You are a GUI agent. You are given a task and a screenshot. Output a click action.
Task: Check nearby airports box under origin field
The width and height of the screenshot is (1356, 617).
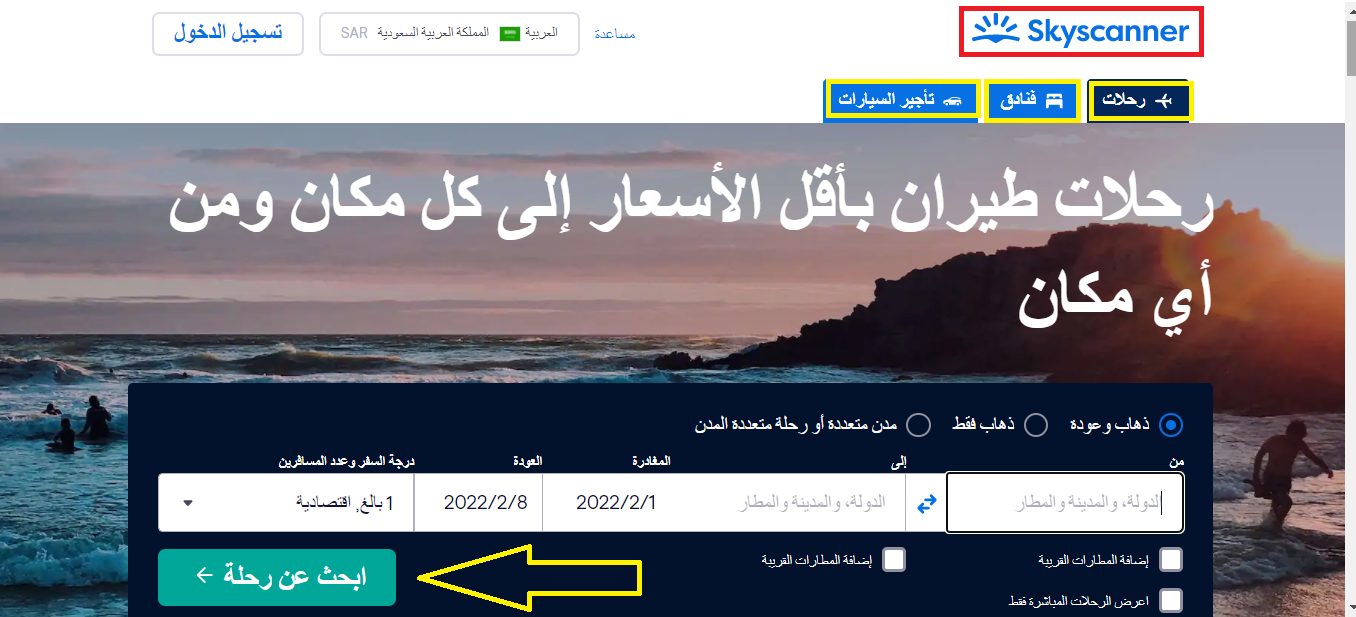pos(1171,560)
